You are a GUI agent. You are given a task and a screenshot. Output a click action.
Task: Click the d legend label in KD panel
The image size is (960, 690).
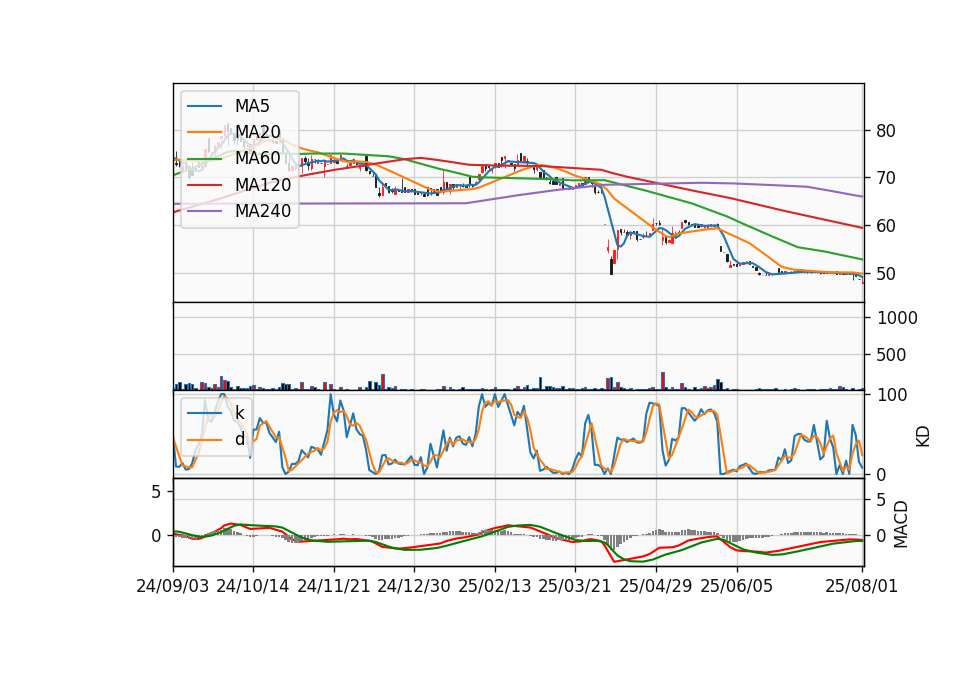click(239, 439)
